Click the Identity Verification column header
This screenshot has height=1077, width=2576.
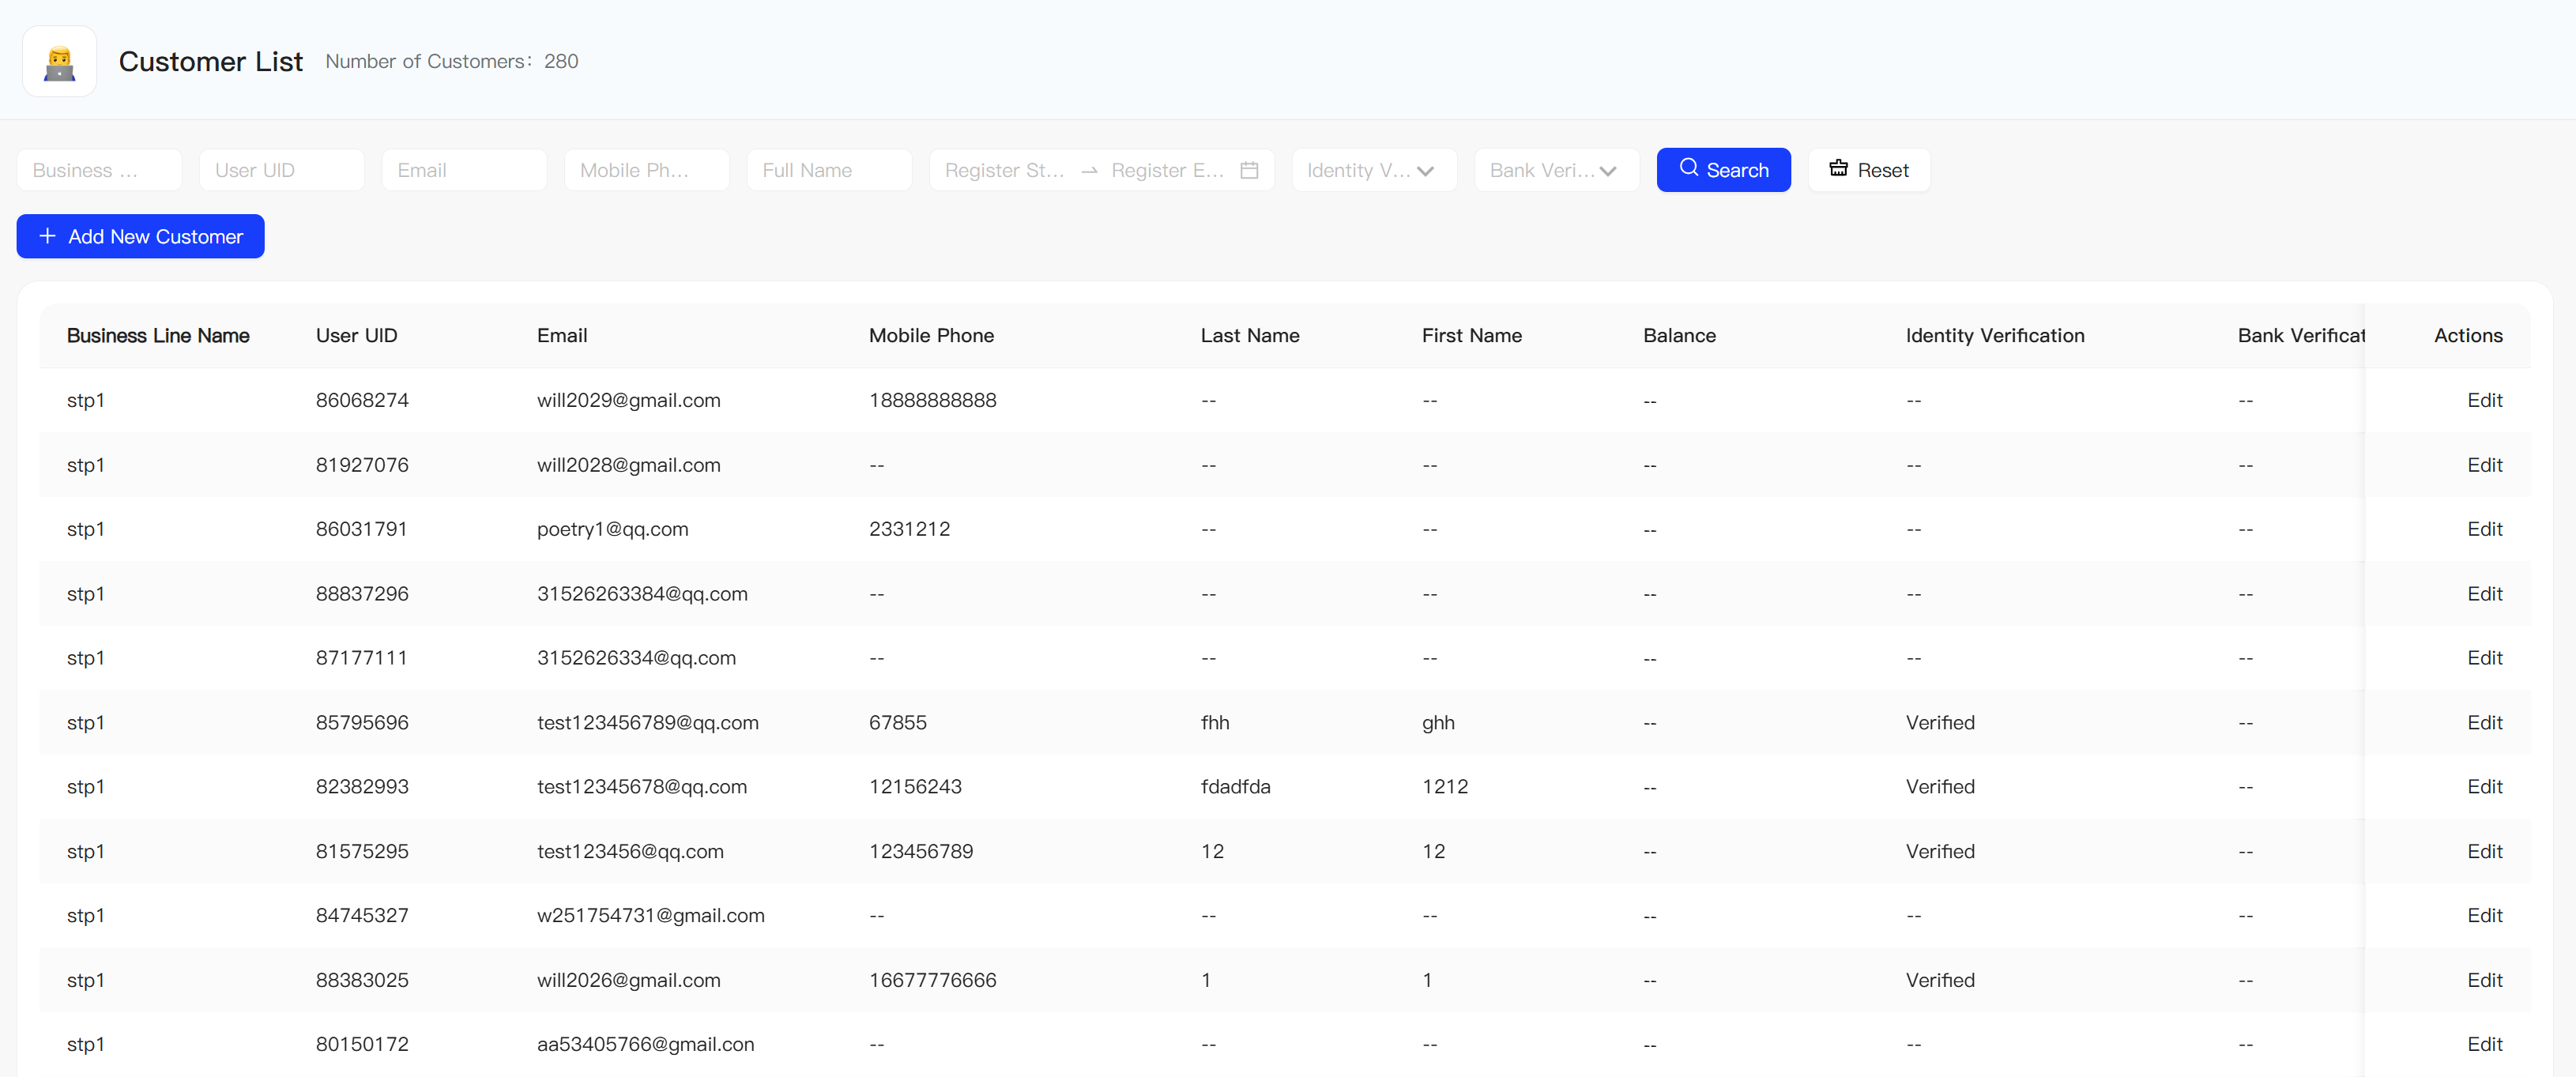click(x=1995, y=336)
